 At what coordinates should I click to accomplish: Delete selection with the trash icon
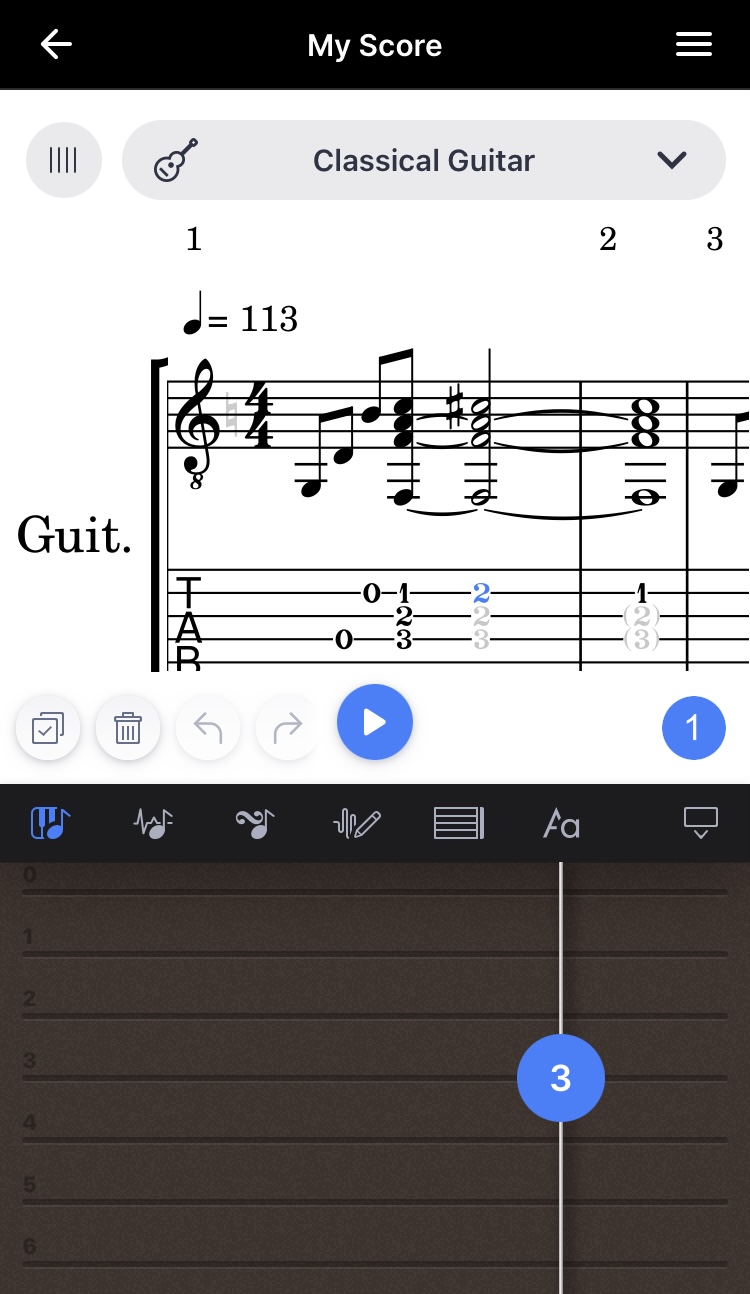[x=128, y=727]
